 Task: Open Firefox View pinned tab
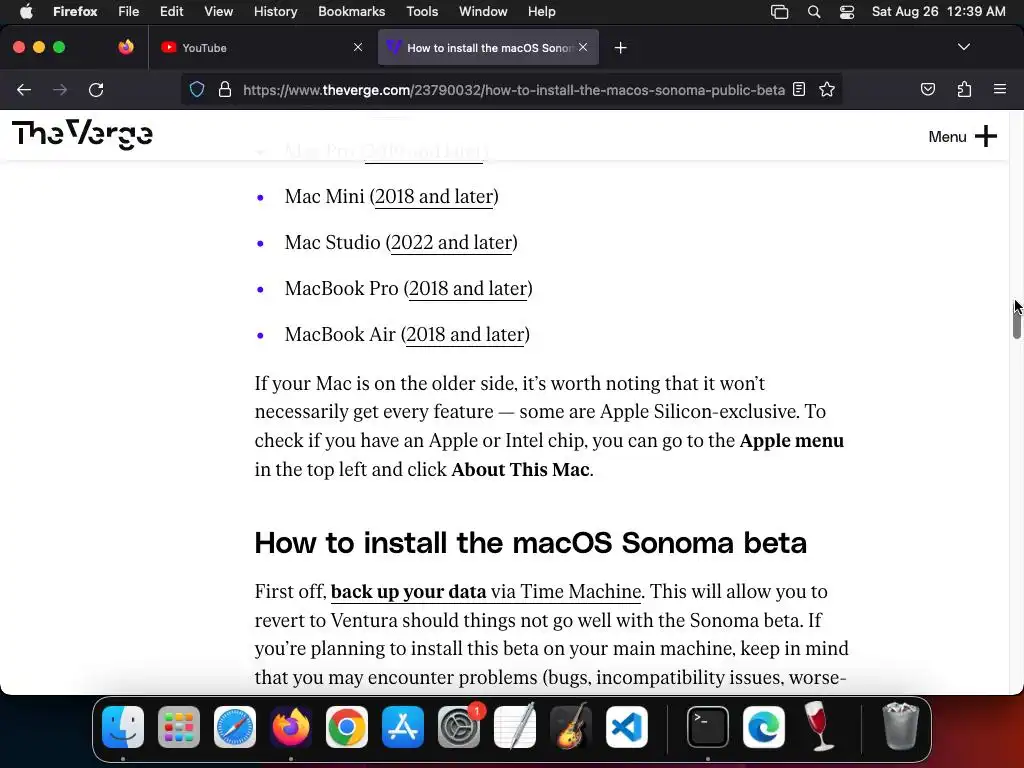[x=126, y=47]
